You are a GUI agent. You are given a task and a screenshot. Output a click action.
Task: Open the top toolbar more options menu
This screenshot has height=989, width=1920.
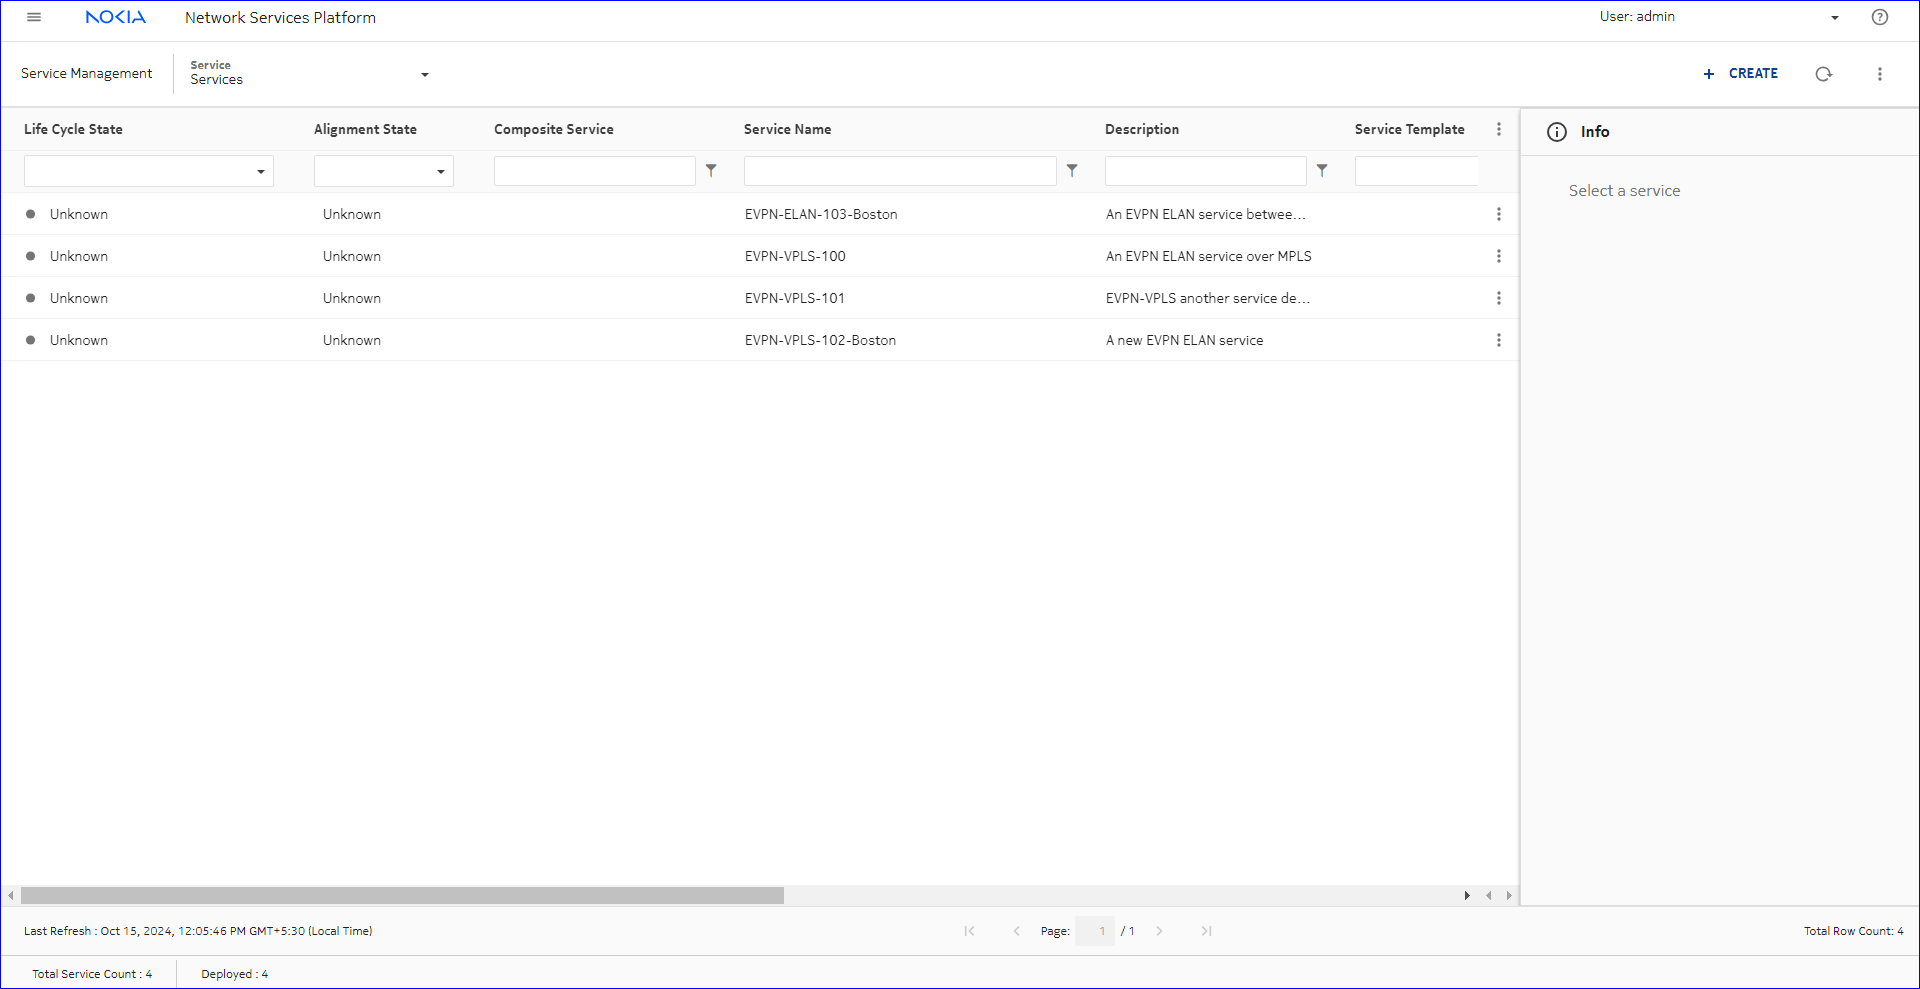[x=1880, y=74]
